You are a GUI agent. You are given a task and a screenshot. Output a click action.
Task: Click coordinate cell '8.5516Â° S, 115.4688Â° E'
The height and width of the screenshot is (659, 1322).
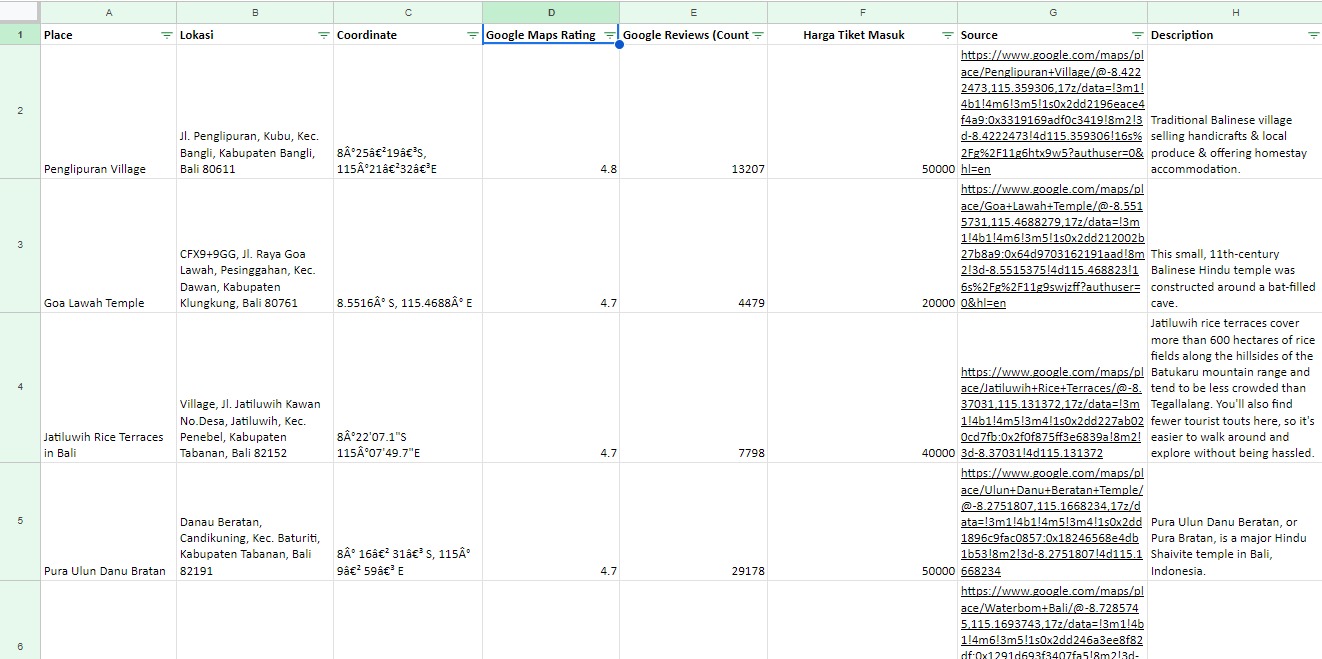[408, 246]
